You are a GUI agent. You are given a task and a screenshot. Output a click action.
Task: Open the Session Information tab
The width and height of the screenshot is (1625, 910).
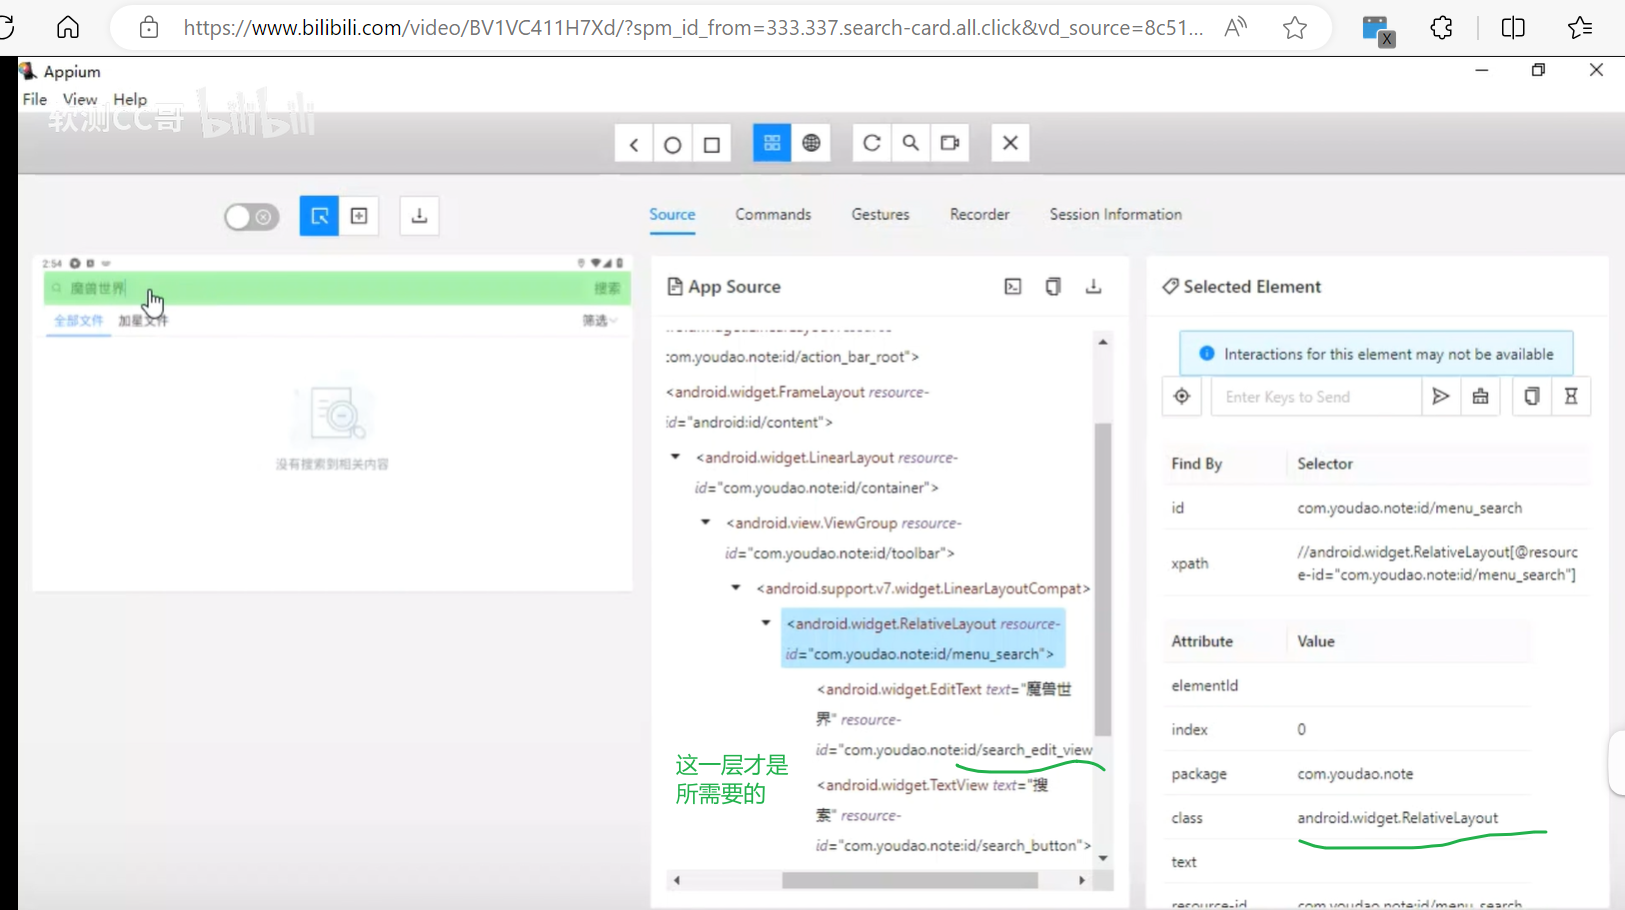pyautogui.click(x=1115, y=214)
